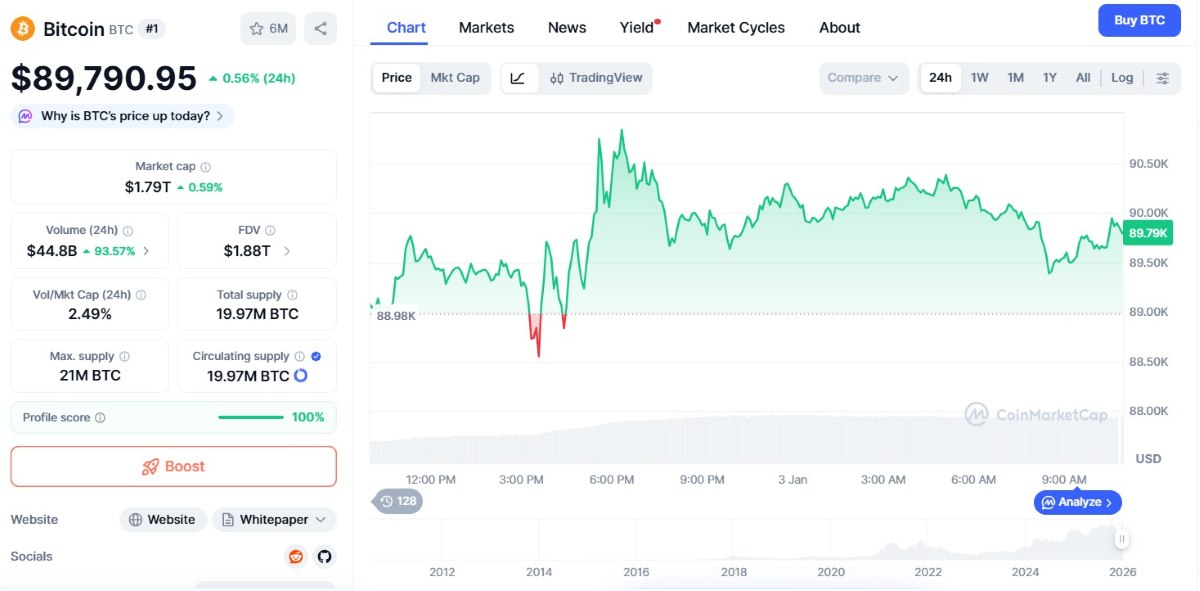
Task: Switch to TradingView chart mode
Action: tap(596, 78)
